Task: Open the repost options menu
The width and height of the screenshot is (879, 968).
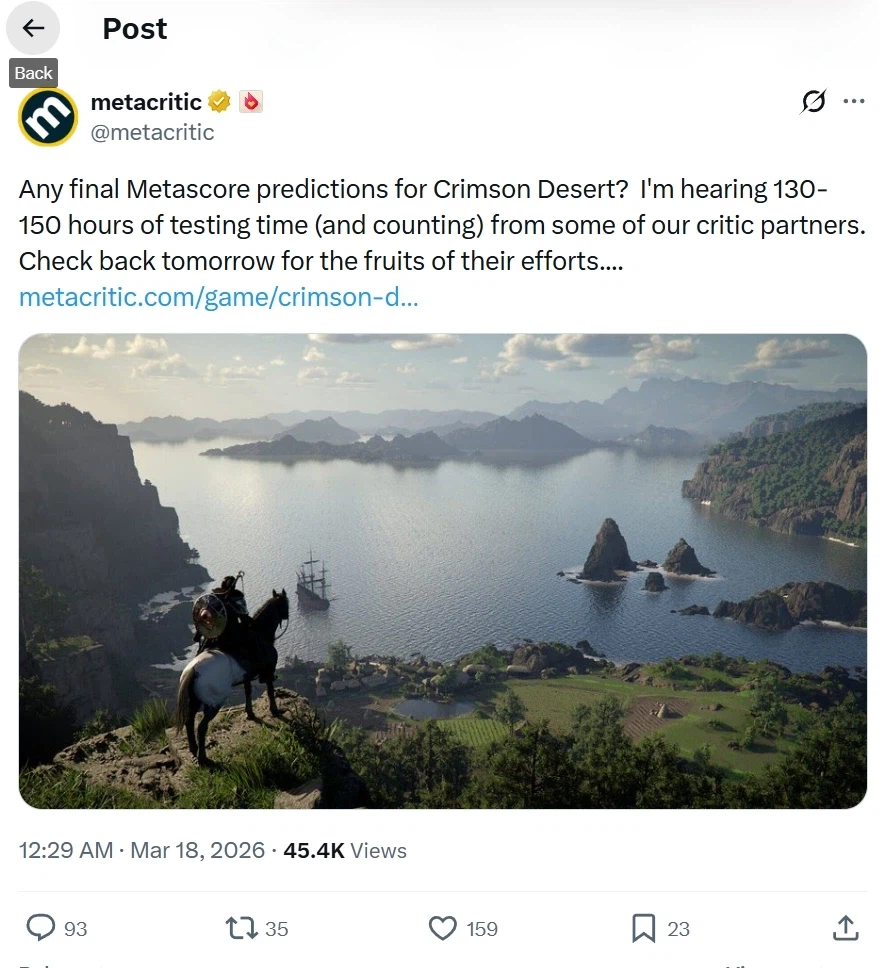Action: [x=241, y=928]
